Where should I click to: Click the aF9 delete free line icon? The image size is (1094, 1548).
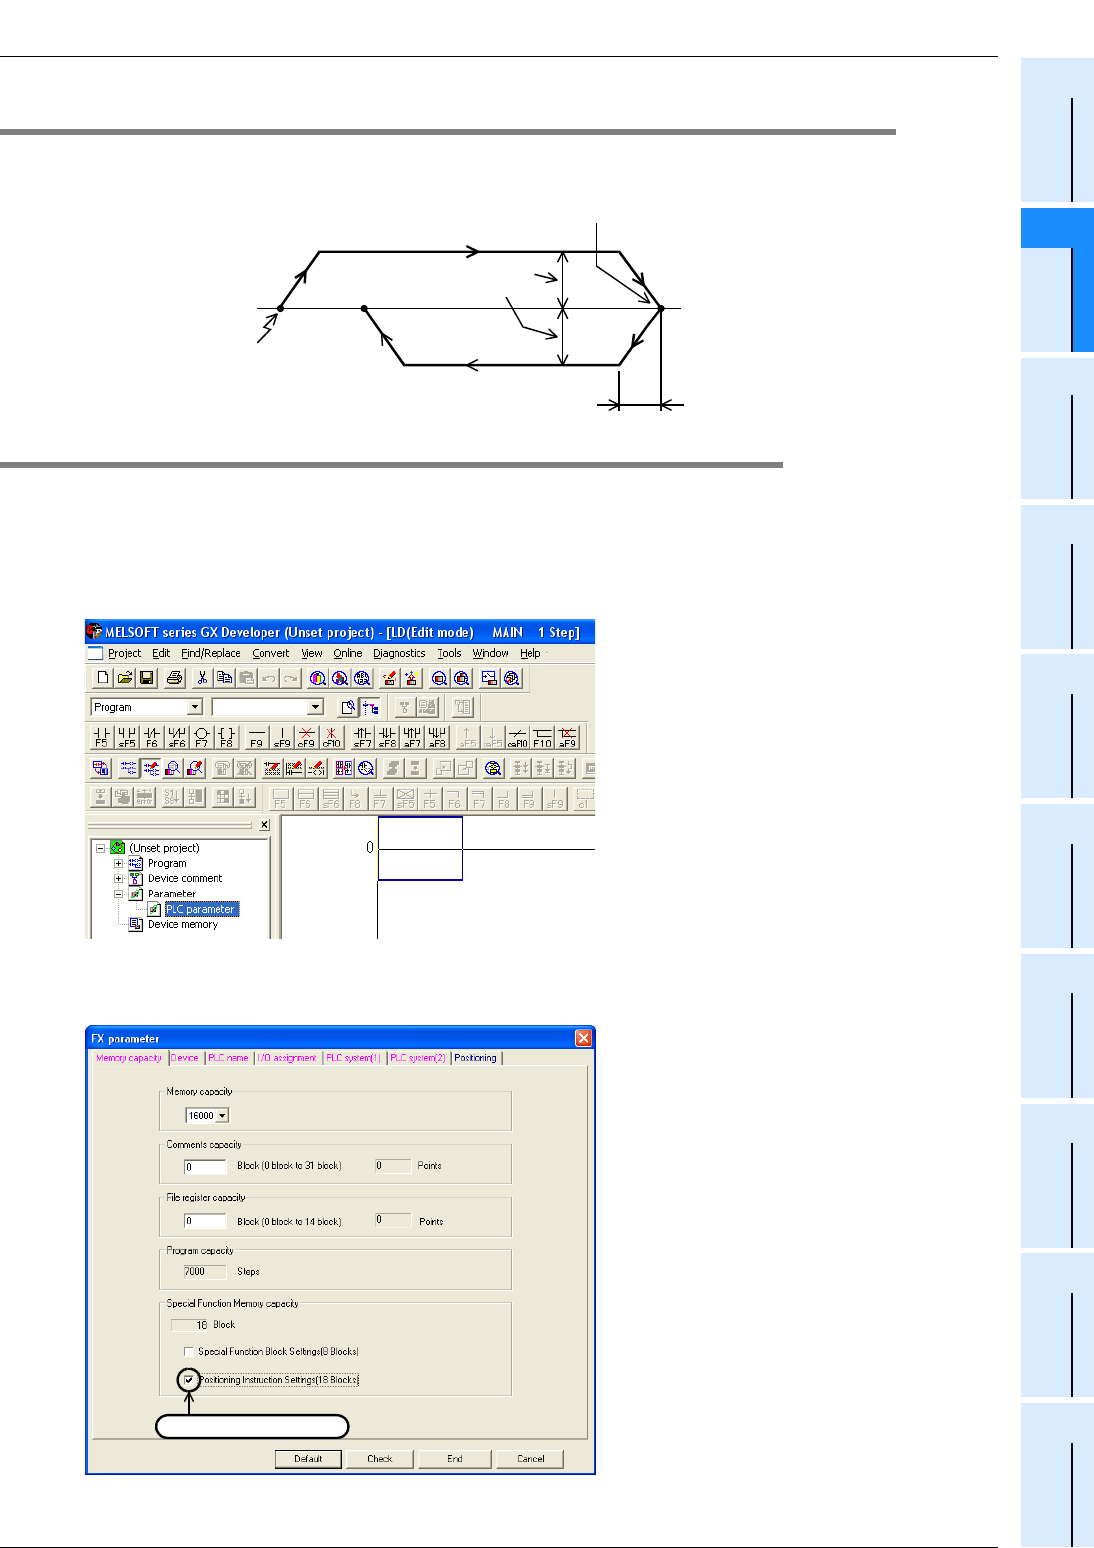(567, 737)
